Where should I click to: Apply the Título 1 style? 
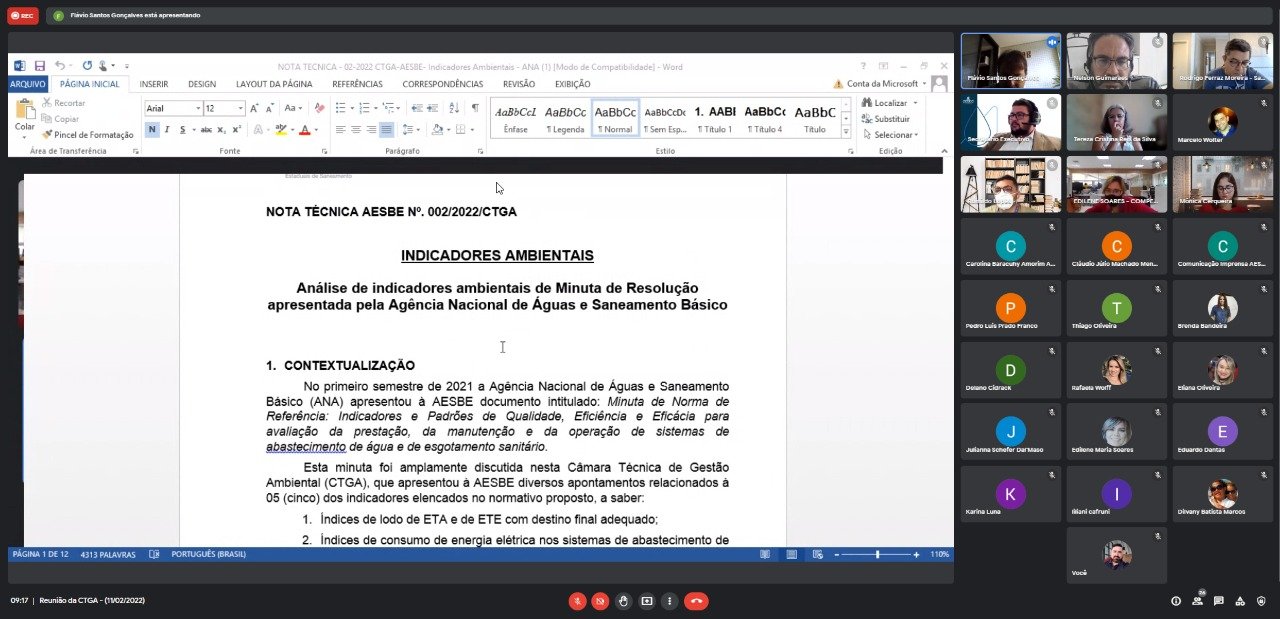click(x=715, y=118)
